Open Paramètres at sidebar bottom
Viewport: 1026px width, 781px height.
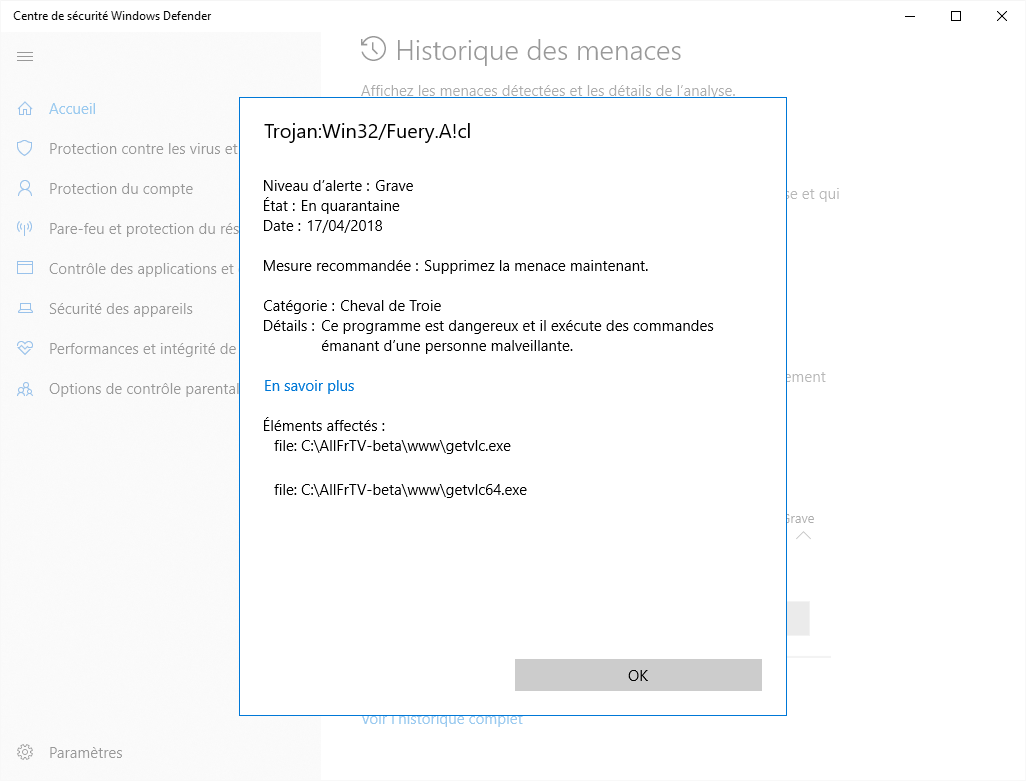86,752
